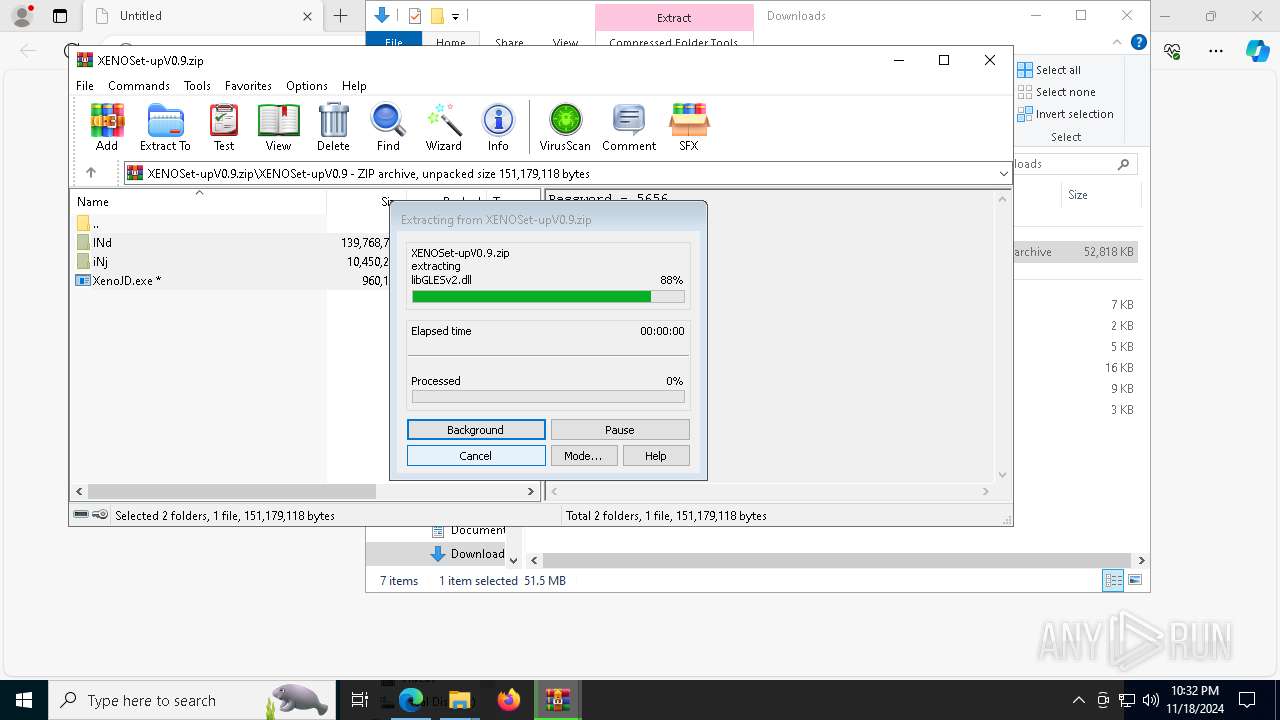This screenshot has height=720, width=1280.
Task: Click Explorer's search field
Action: tap(1072, 164)
